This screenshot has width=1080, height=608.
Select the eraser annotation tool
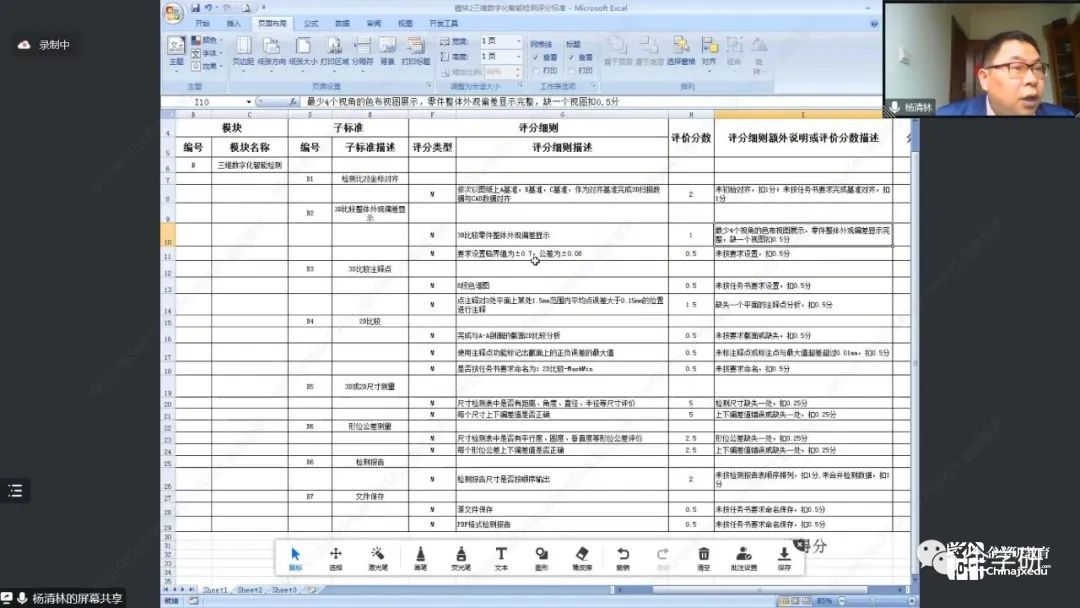pyautogui.click(x=582, y=557)
